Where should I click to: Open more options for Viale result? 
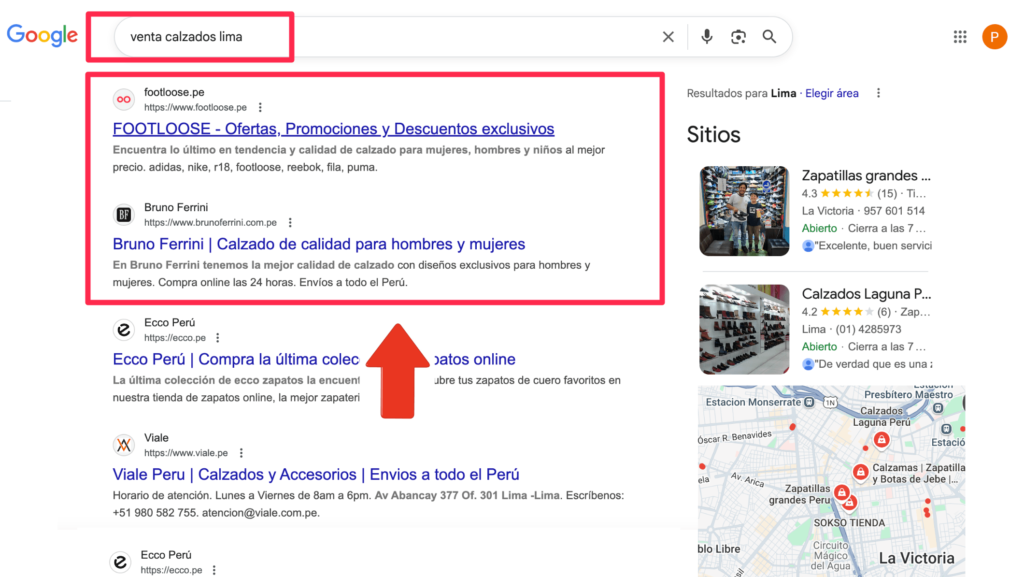click(241, 453)
